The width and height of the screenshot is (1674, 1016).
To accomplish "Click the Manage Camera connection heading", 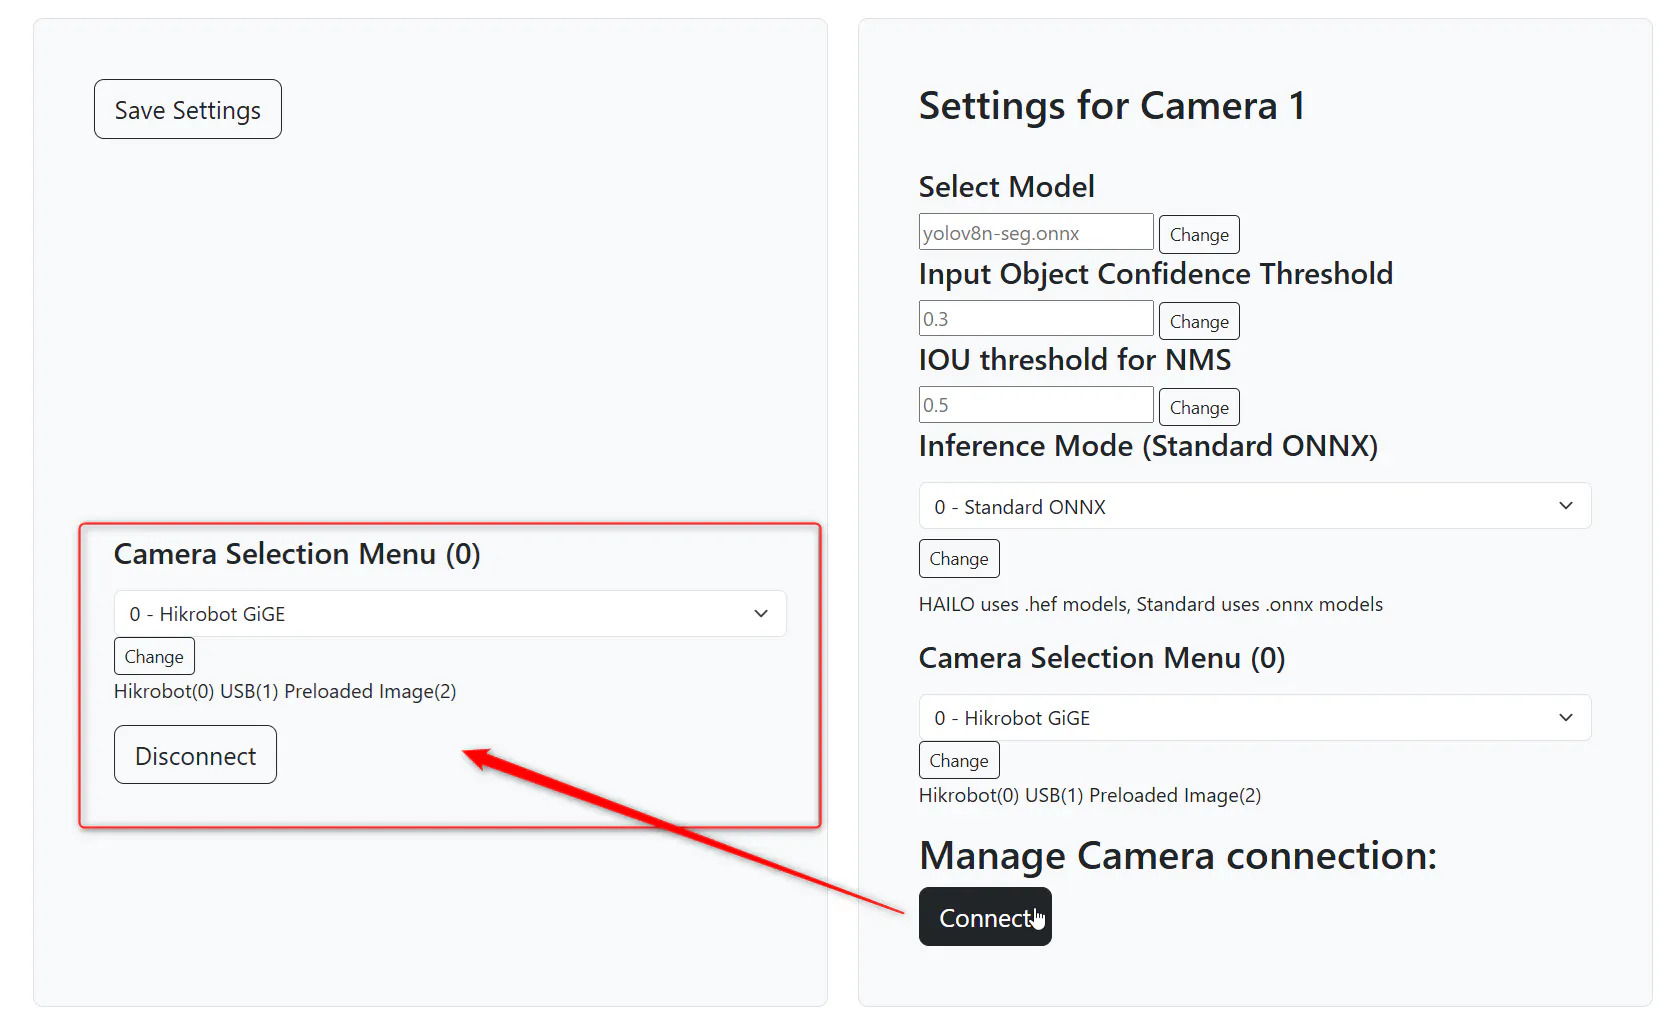I will 1178,855.
